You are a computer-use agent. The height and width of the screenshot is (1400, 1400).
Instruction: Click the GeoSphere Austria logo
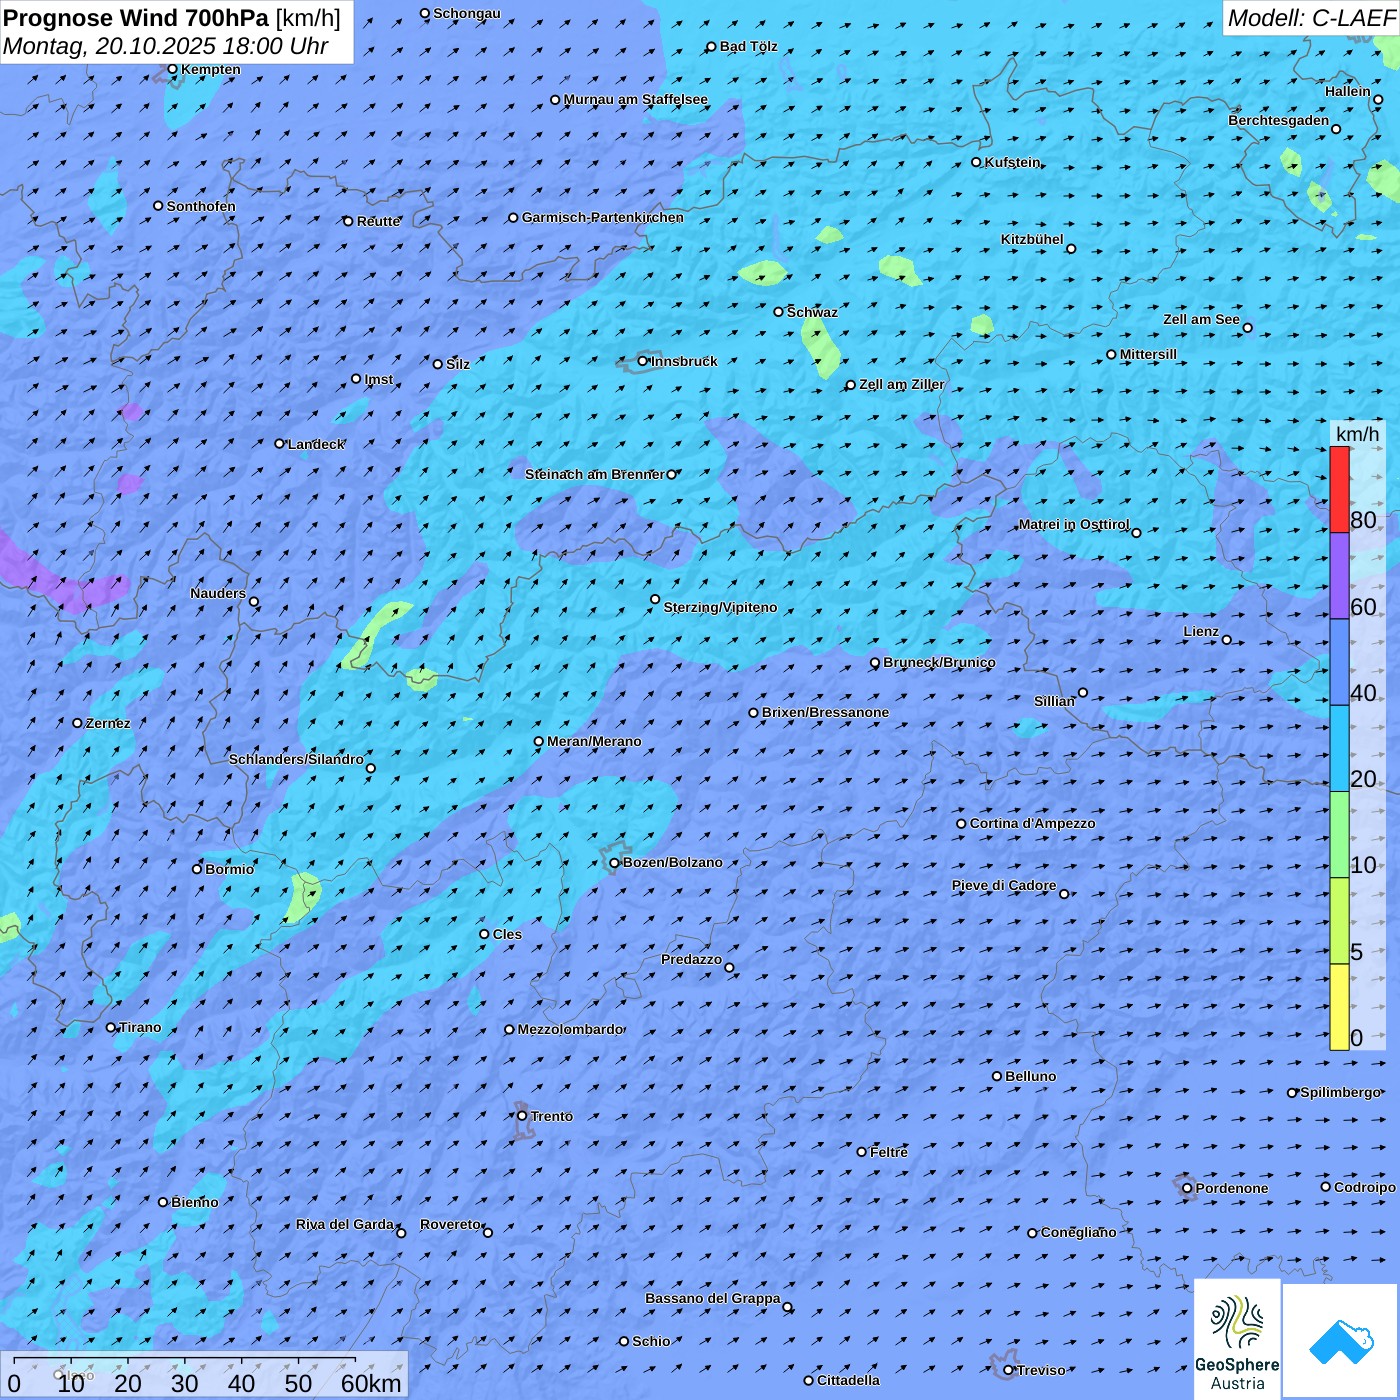coord(1237,1340)
